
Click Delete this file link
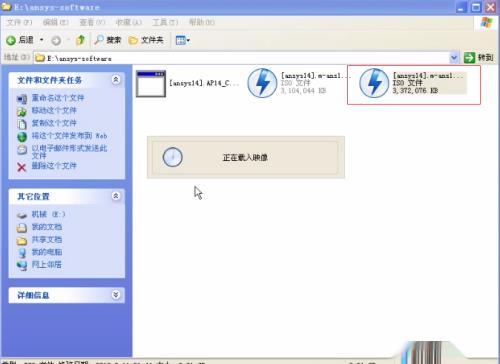point(54,166)
